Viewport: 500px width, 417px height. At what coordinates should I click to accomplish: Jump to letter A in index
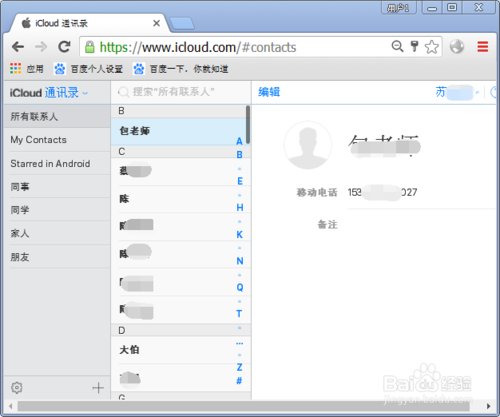tap(239, 141)
